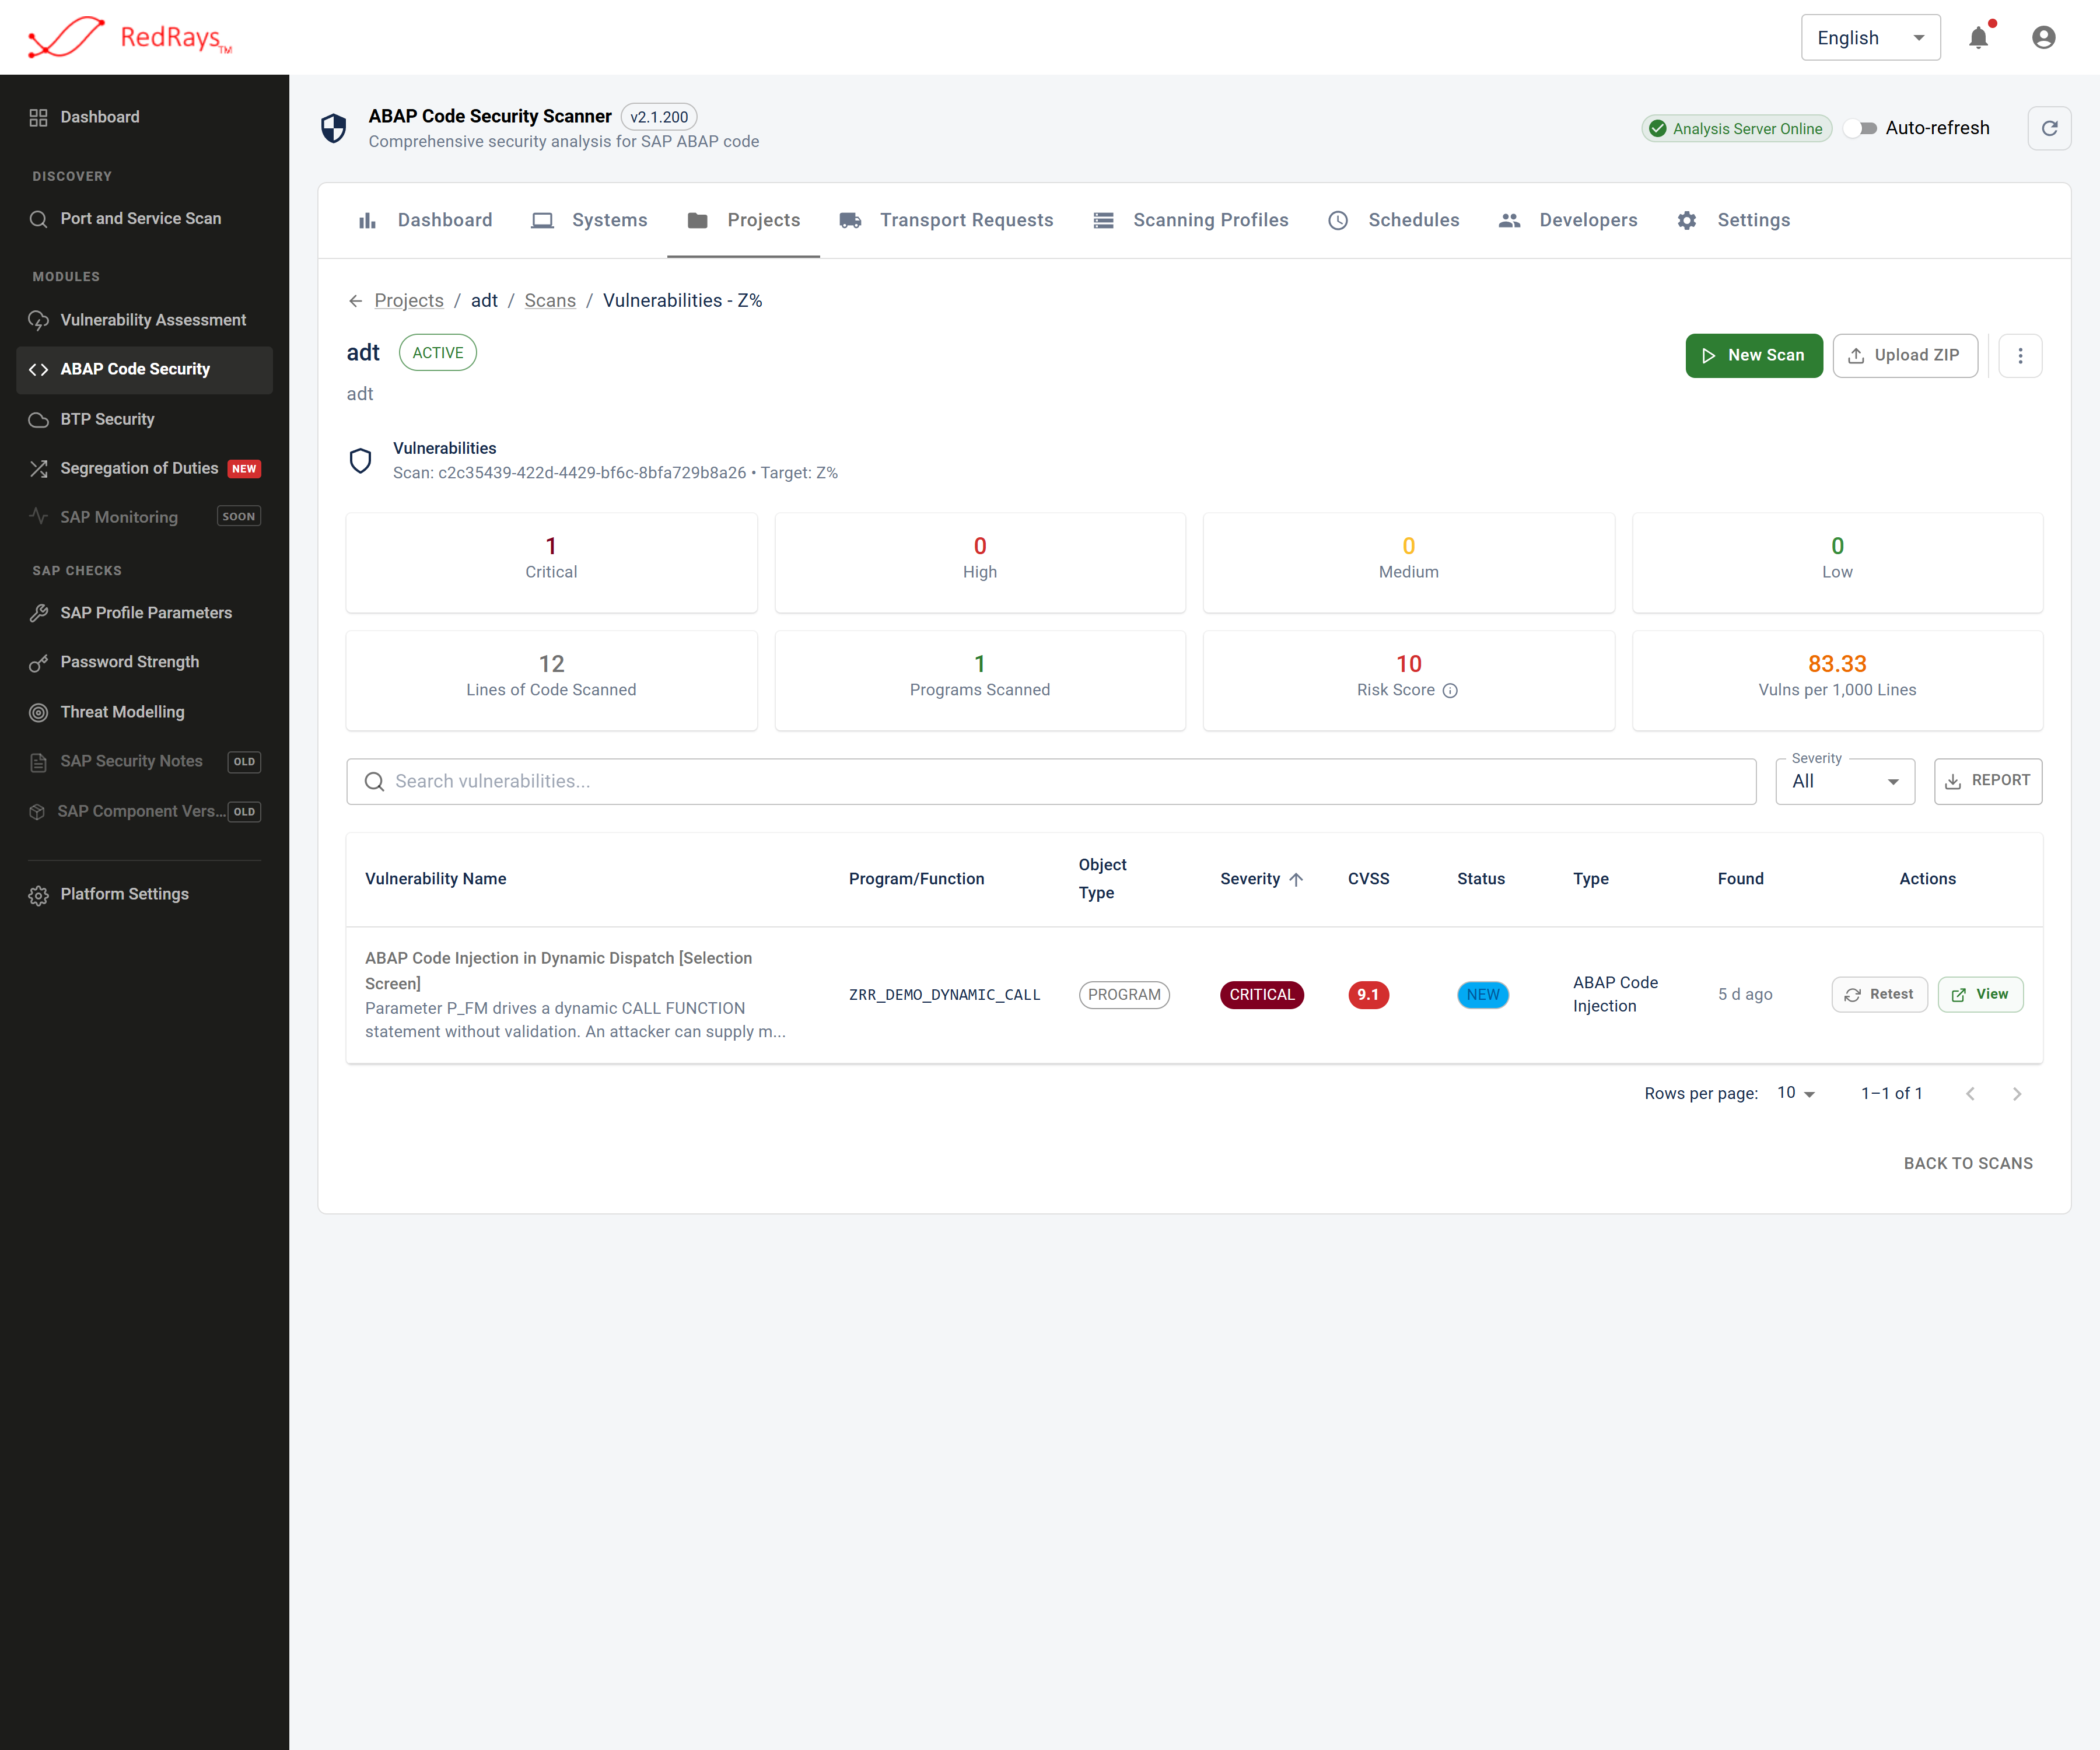
Task: Switch to the Transport Requests tab
Action: click(946, 220)
